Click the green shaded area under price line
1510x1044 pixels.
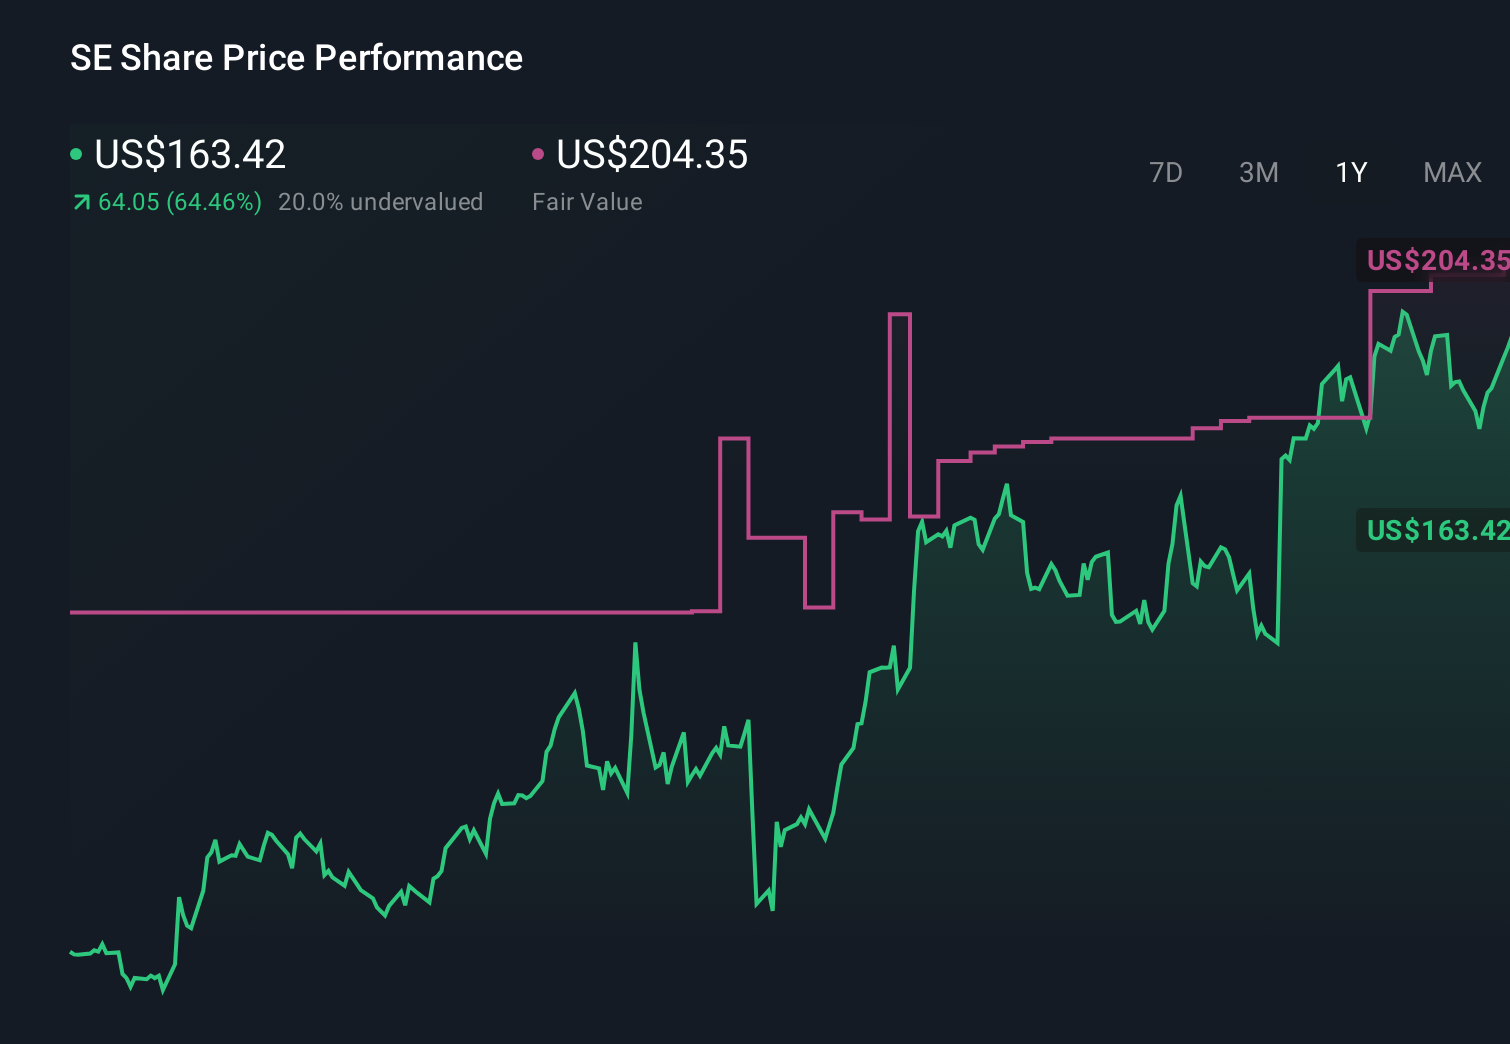[x=1100, y=800]
